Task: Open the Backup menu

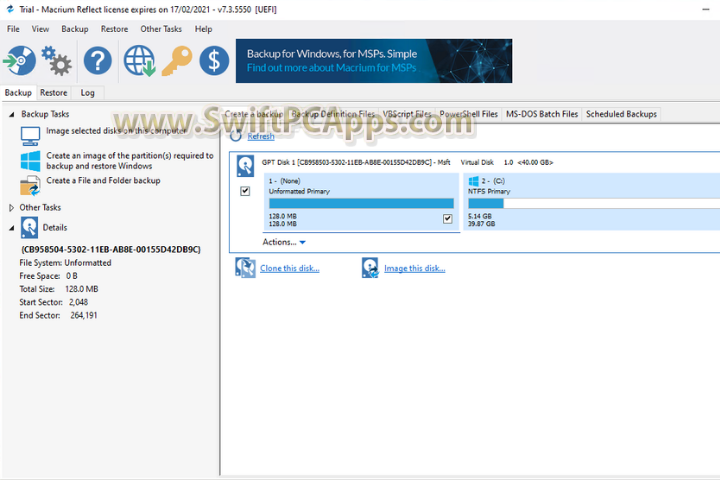Action: [75, 29]
